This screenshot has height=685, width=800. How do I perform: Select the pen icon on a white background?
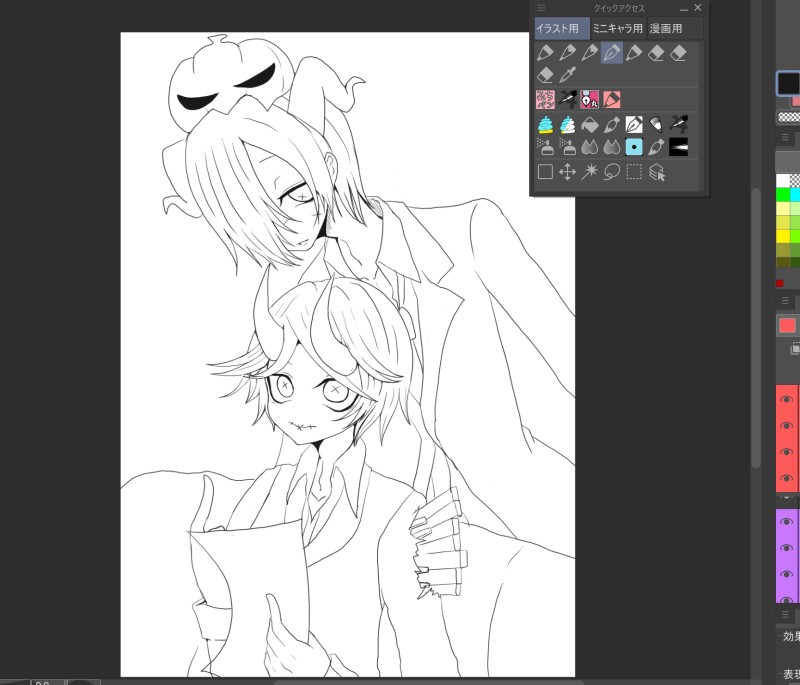[634, 124]
